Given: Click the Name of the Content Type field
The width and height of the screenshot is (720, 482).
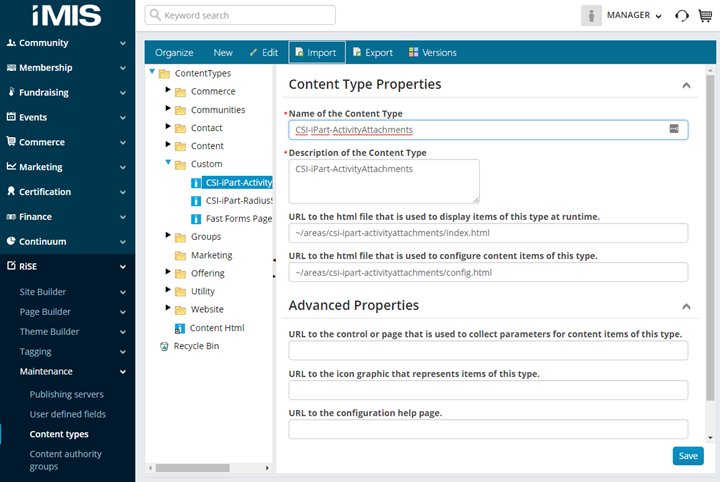Looking at the screenshot, I should pos(478,129).
